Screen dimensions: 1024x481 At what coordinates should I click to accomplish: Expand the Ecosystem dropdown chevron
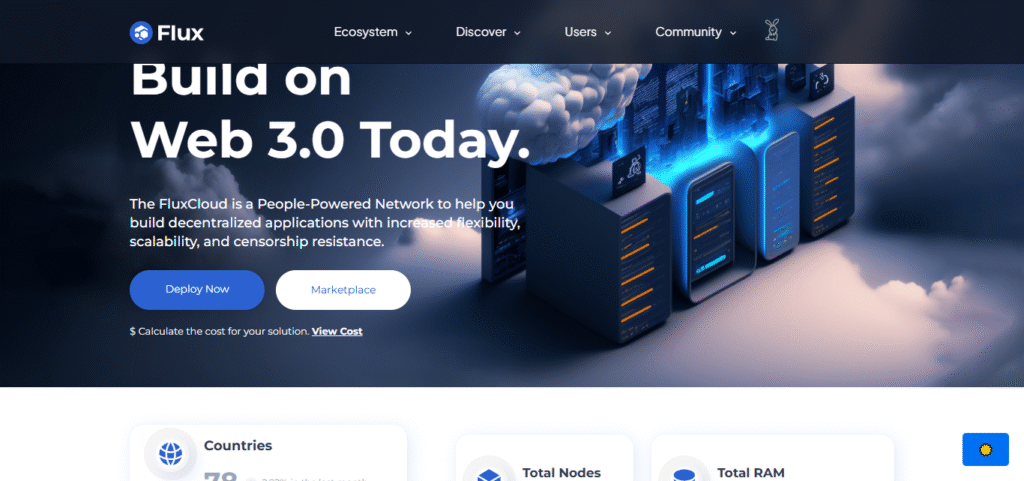click(x=409, y=33)
